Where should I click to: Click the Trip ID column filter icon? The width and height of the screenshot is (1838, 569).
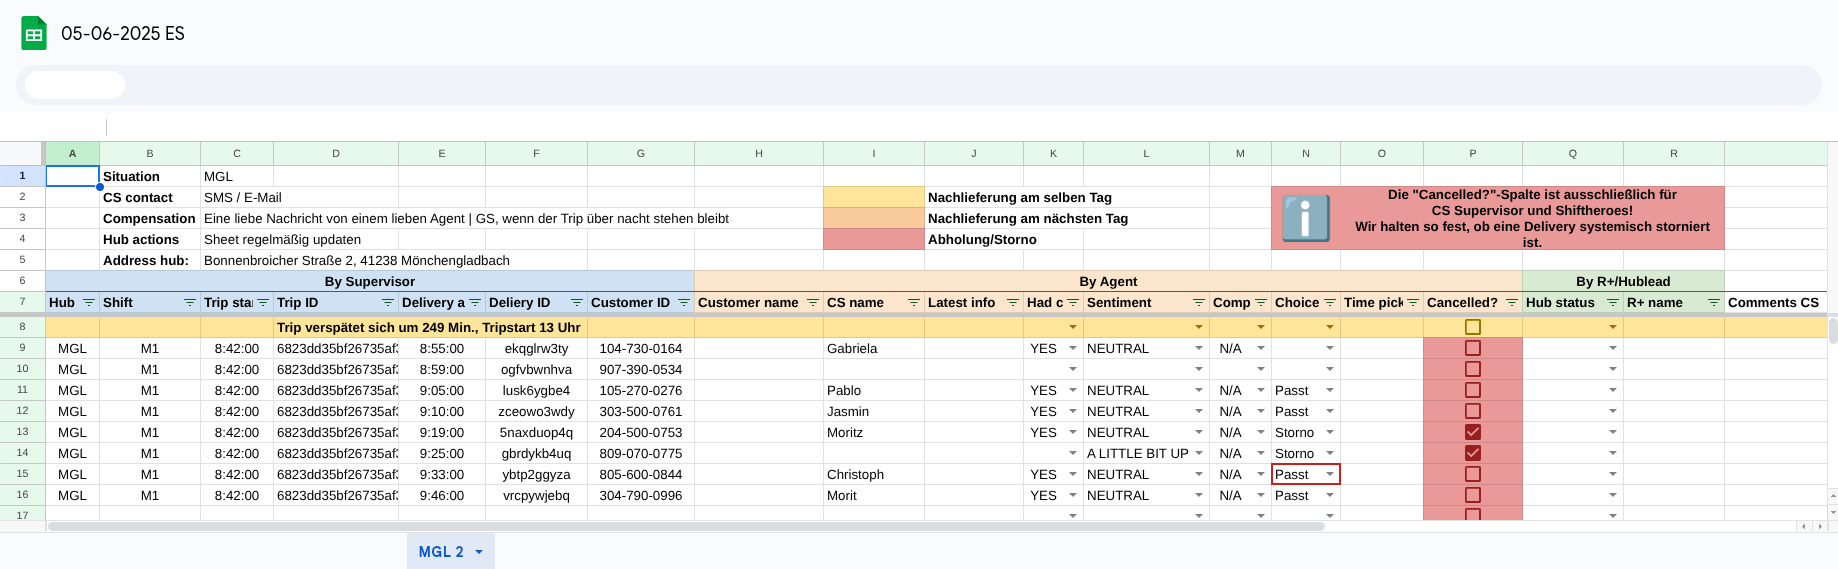tap(388, 303)
